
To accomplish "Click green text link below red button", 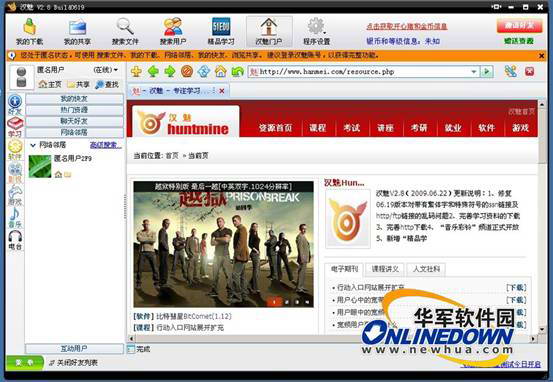I will (519, 41).
